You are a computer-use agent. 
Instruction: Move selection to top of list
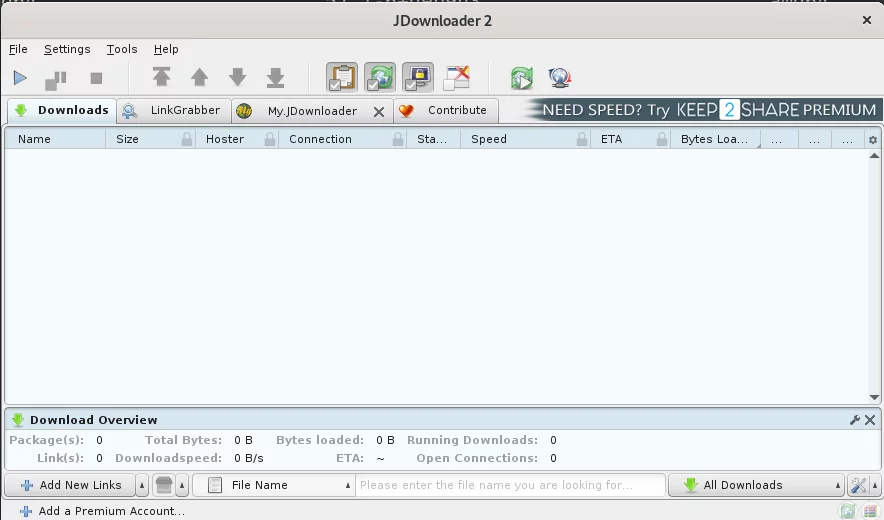[161, 77]
